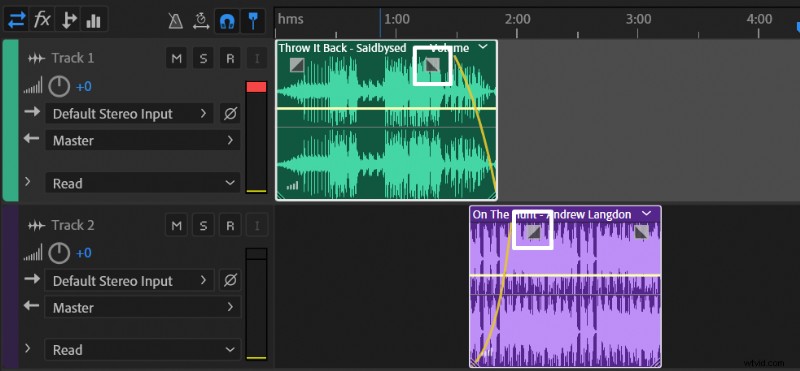This screenshot has width=800, height=371.
Task: Show the EQ view bars icon
Action: point(94,20)
